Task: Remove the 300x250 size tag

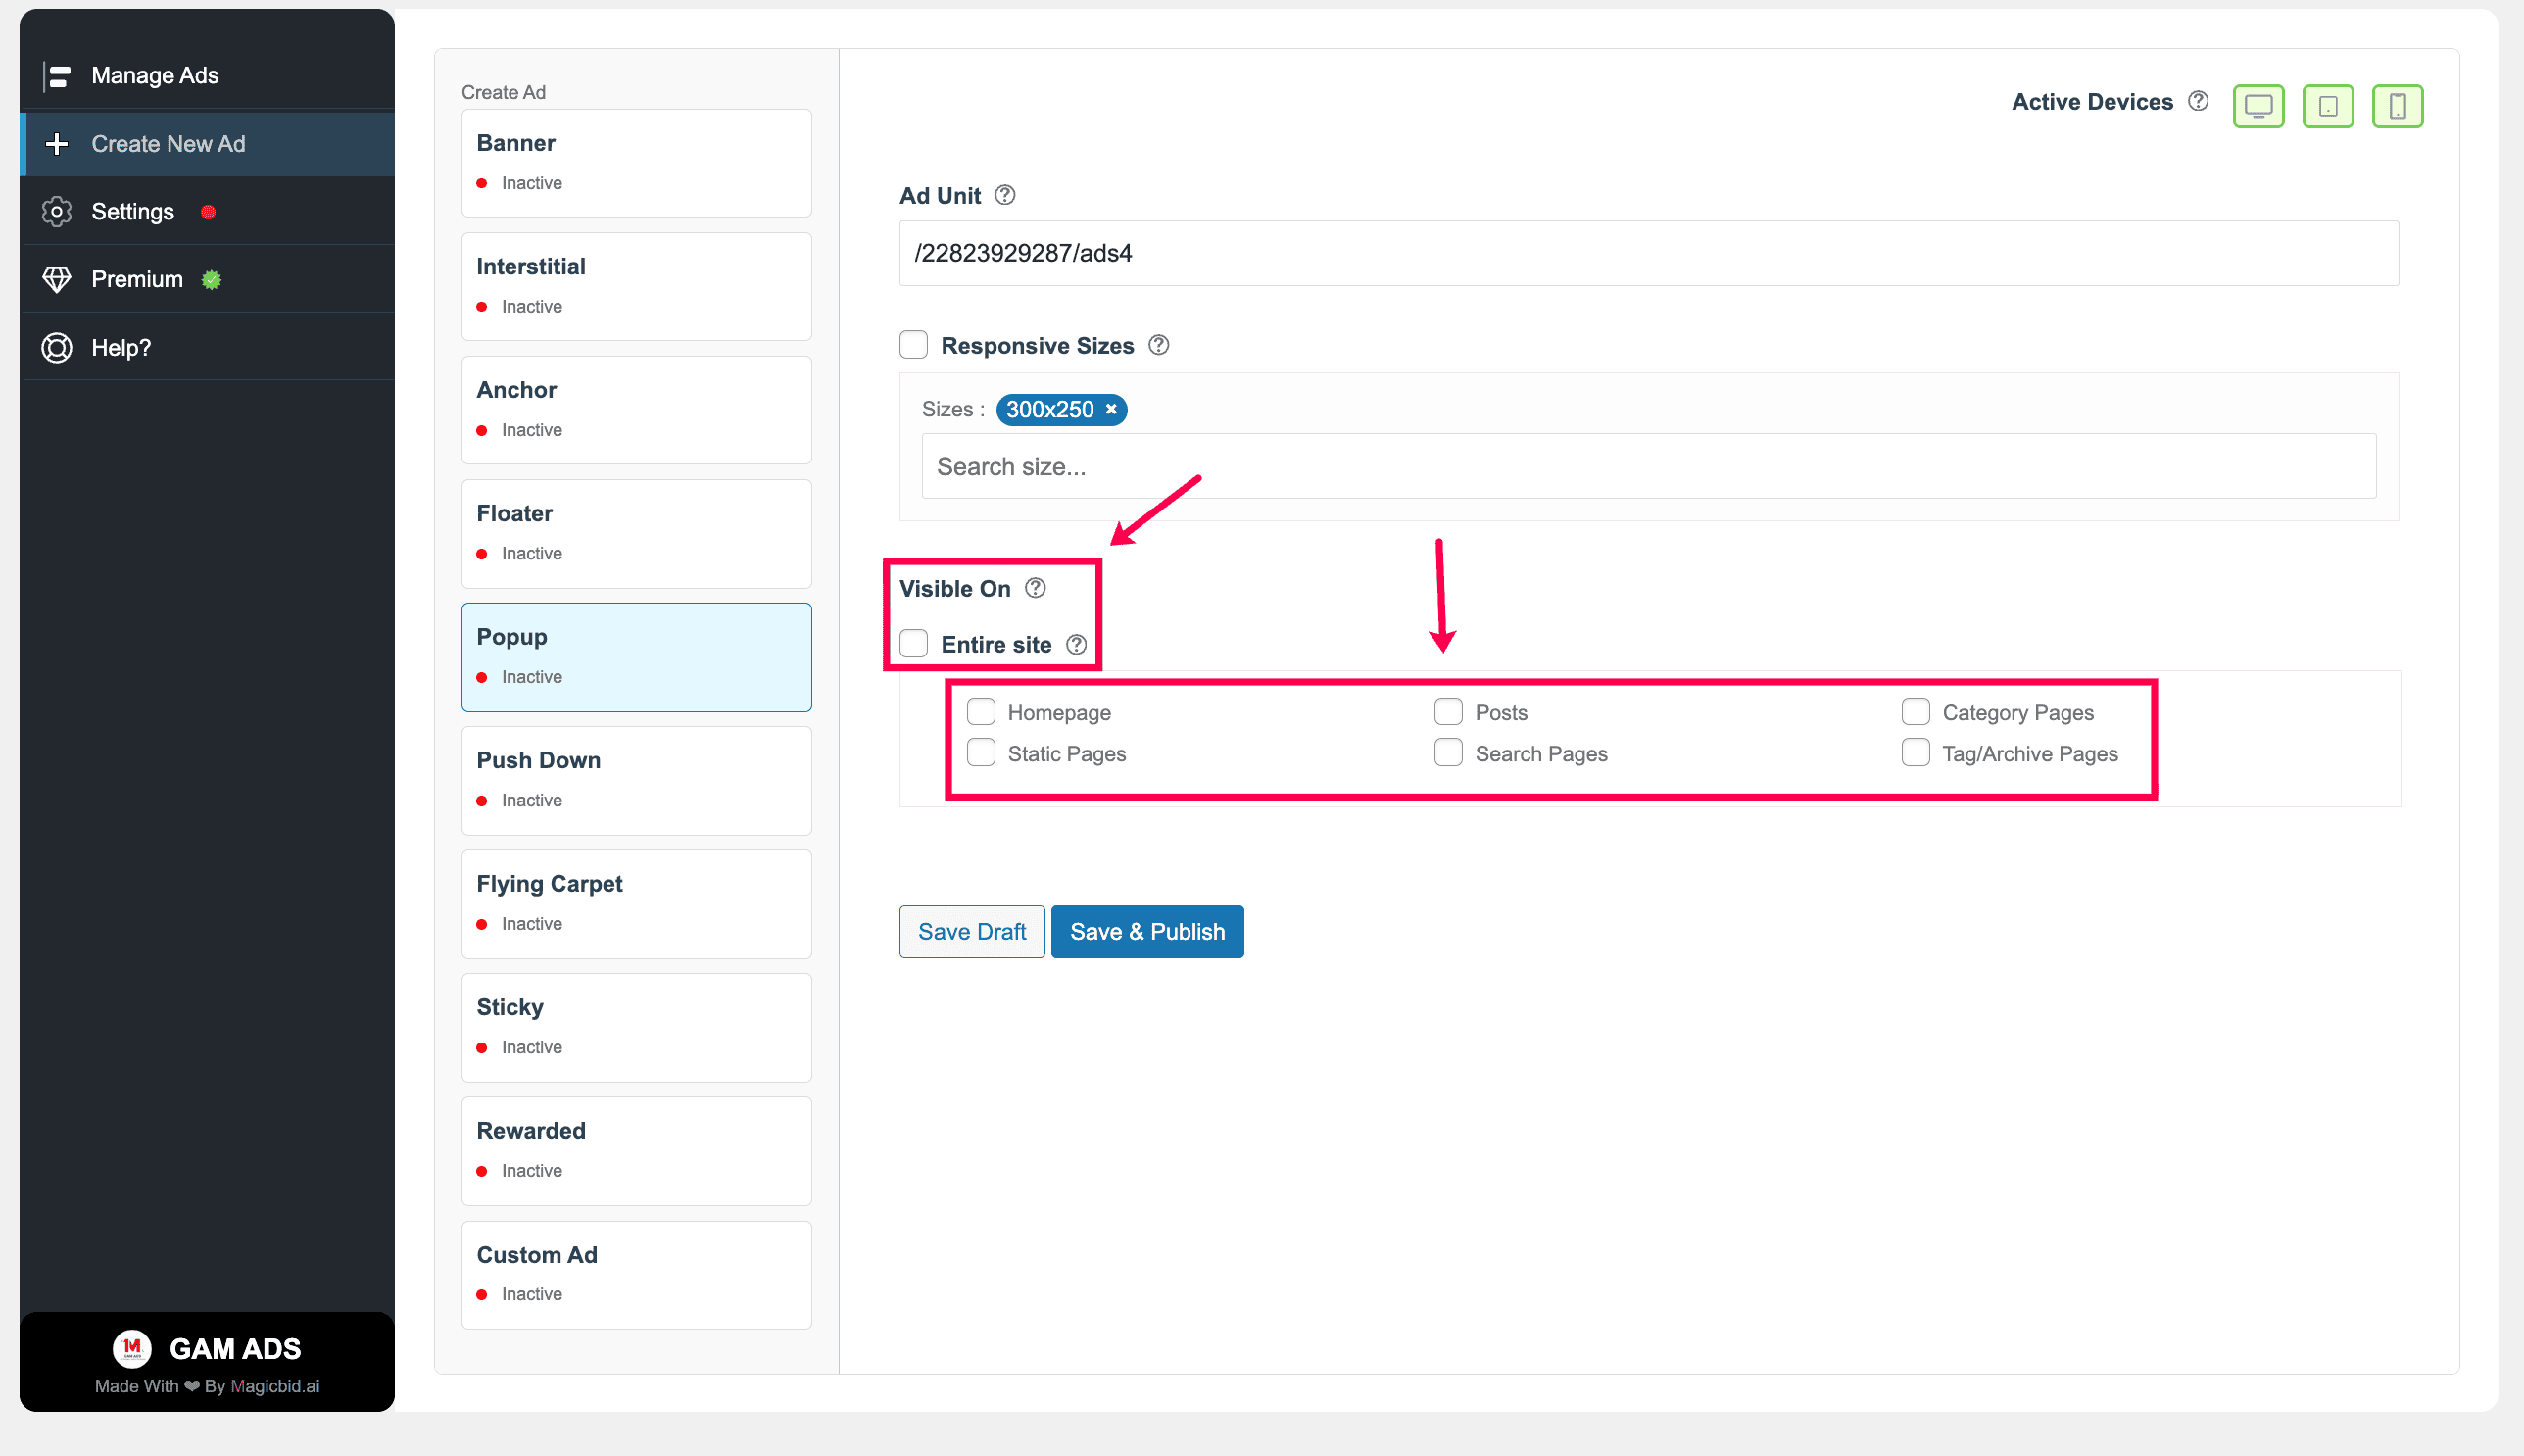Action: (1111, 410)
